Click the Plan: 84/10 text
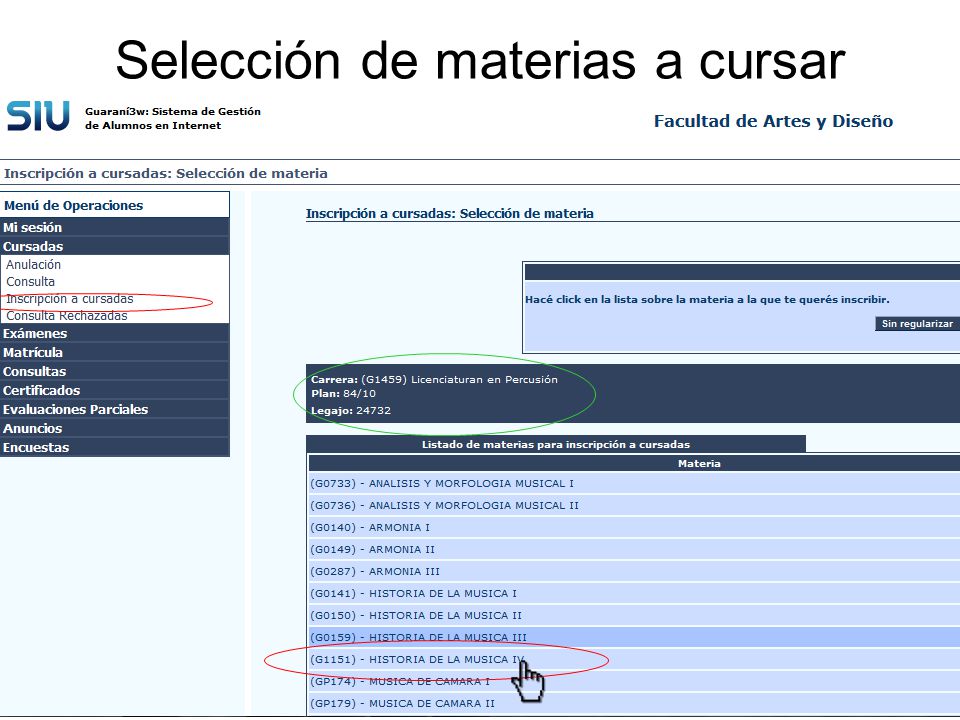 coord(343,394)
